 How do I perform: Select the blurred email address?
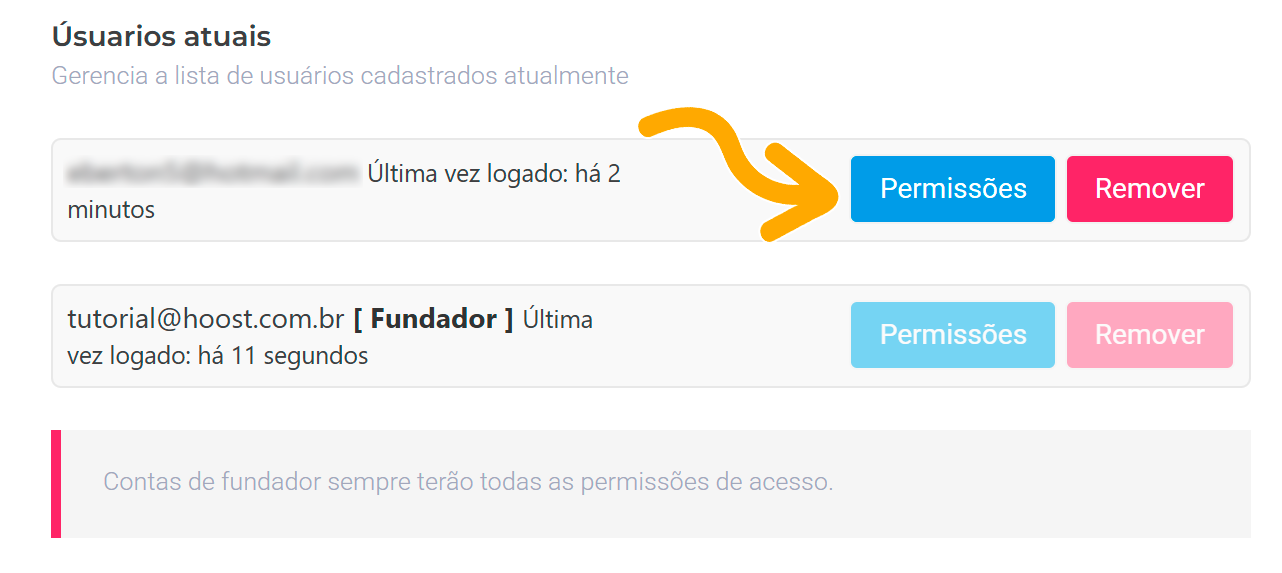click(x=212, y=174)
